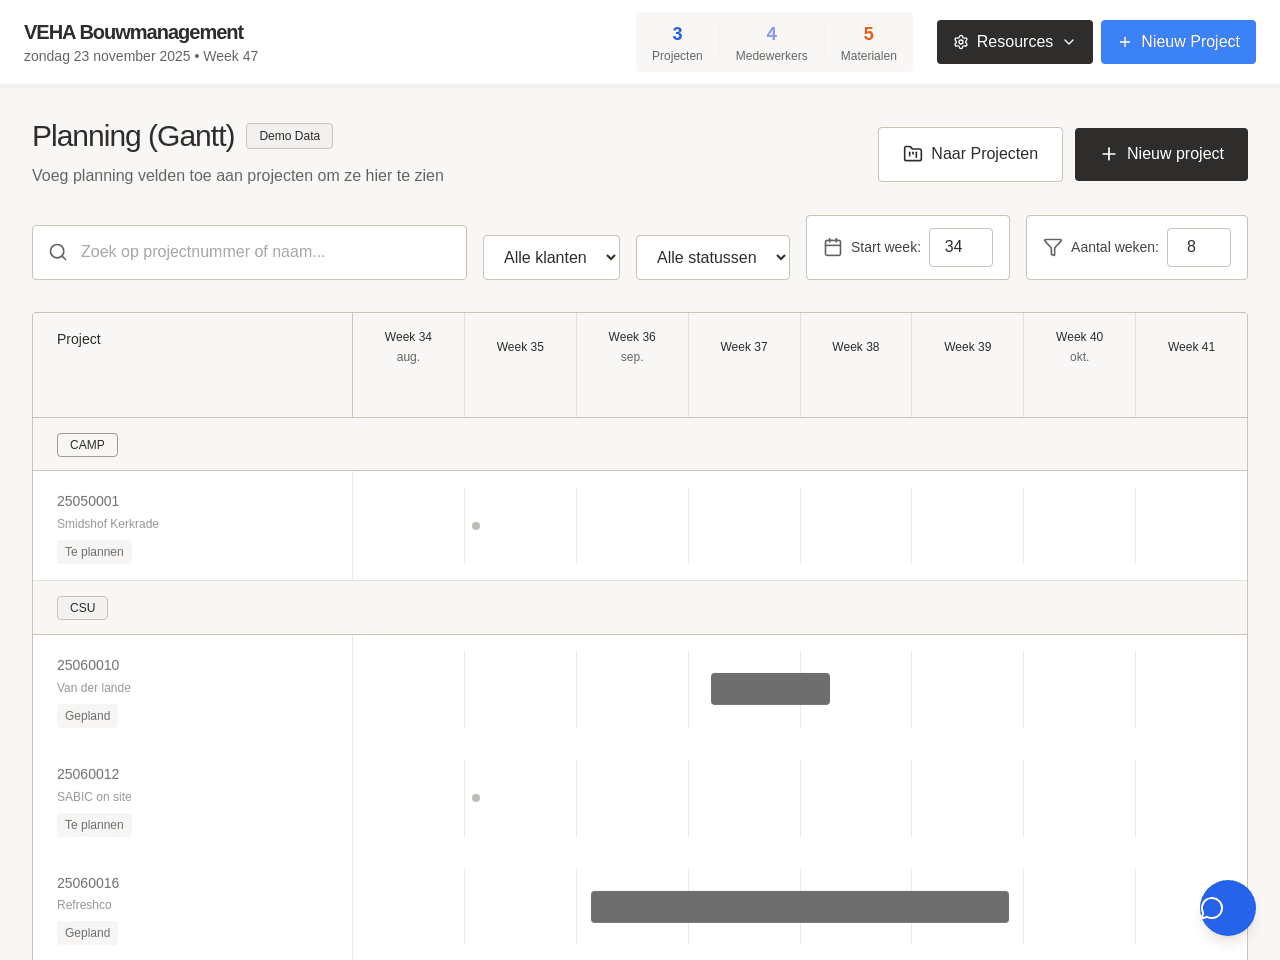Click the Projecten counter stat
This screenshot has height=960, width=1280.
pos(677,43)
